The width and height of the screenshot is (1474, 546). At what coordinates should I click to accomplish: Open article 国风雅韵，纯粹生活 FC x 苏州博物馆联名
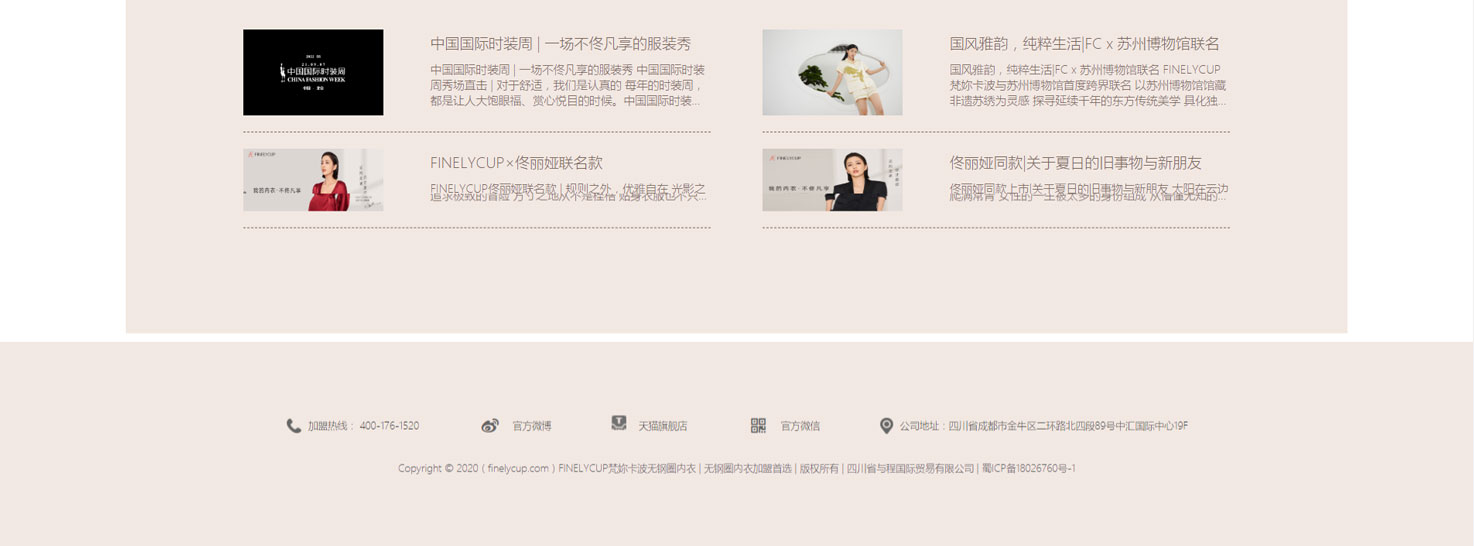(x=1084, y=44)
